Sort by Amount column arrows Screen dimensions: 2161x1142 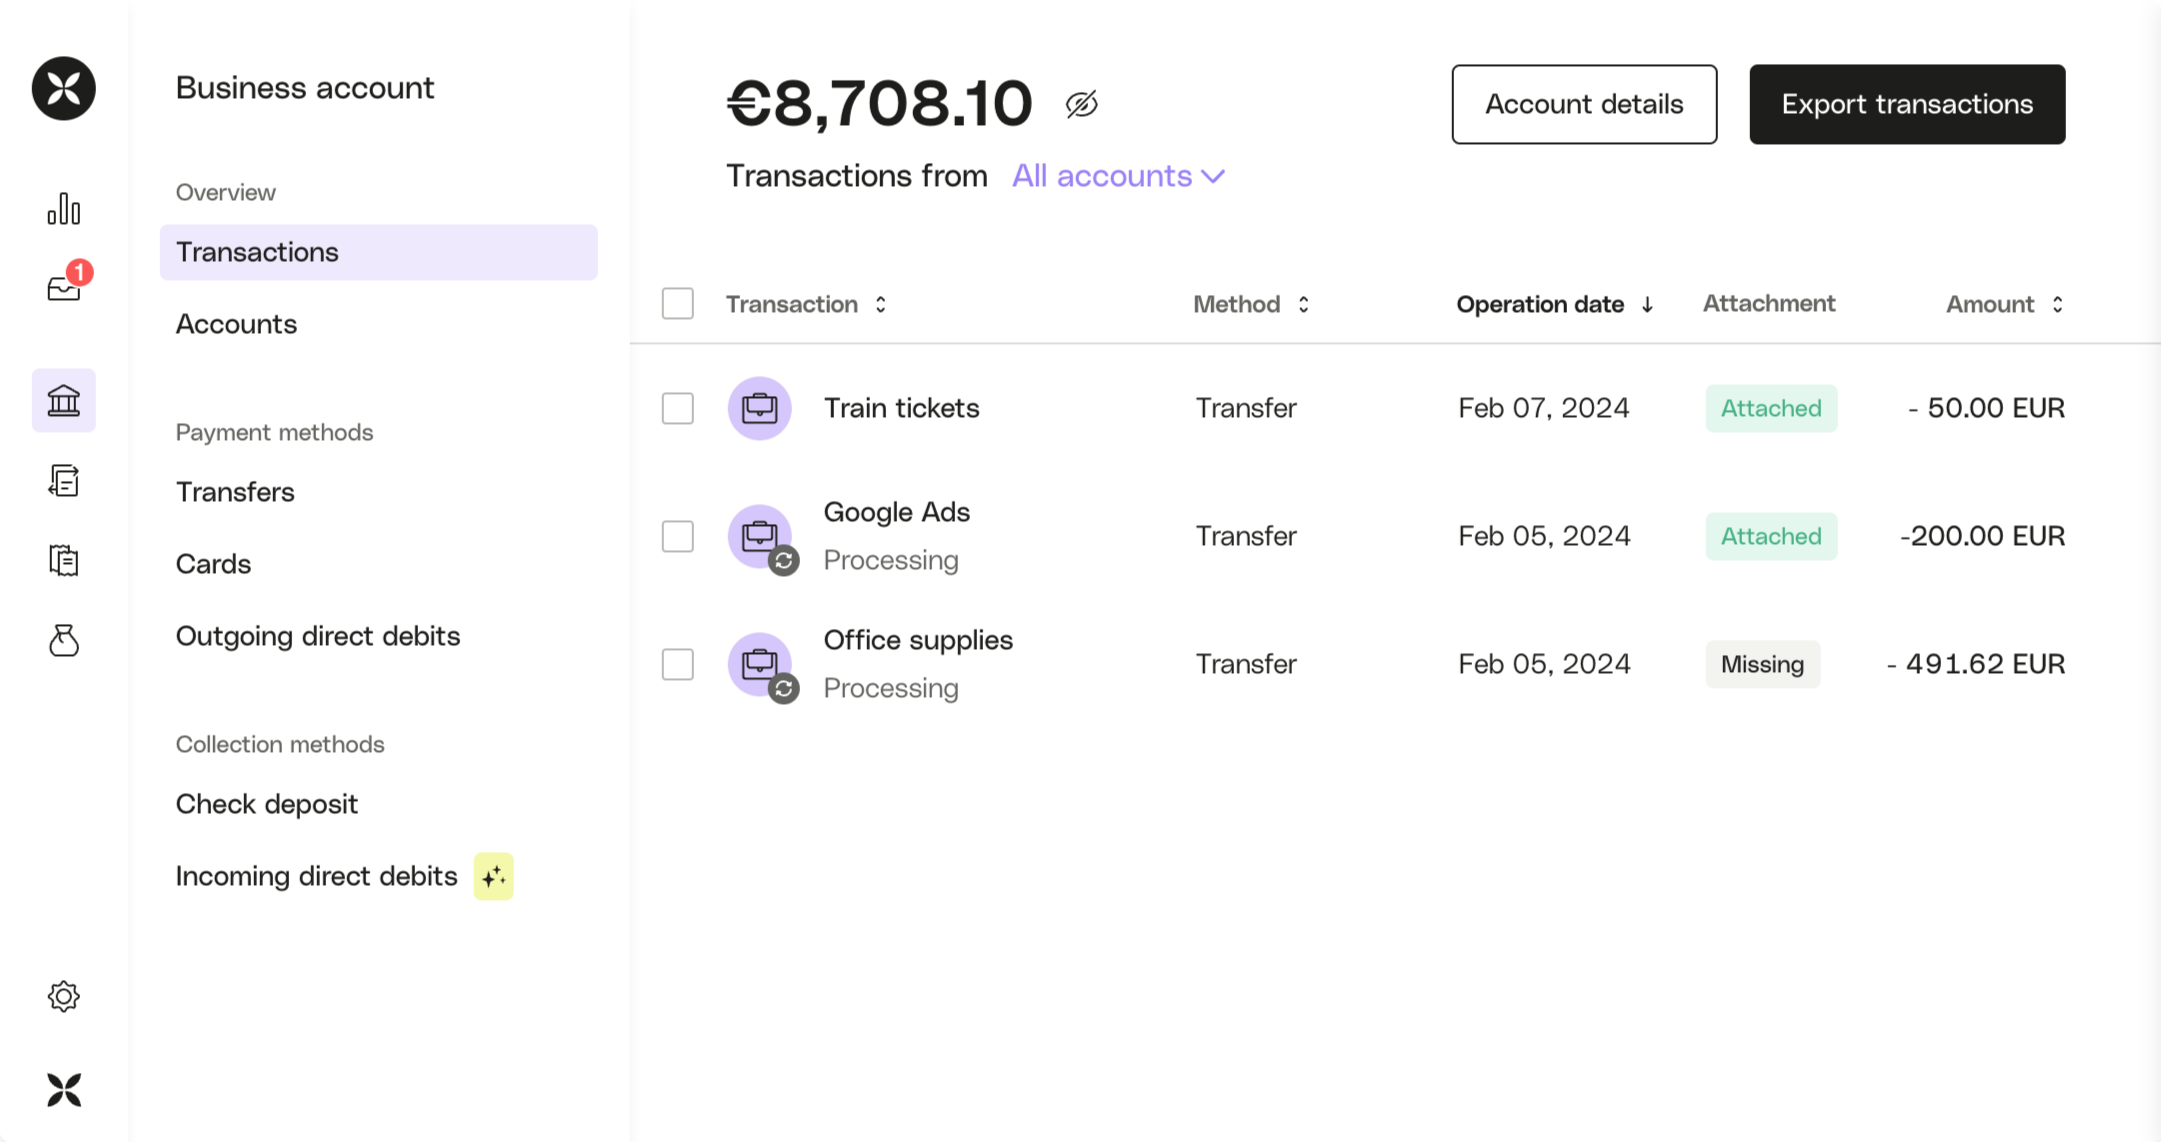point(2057,304)
